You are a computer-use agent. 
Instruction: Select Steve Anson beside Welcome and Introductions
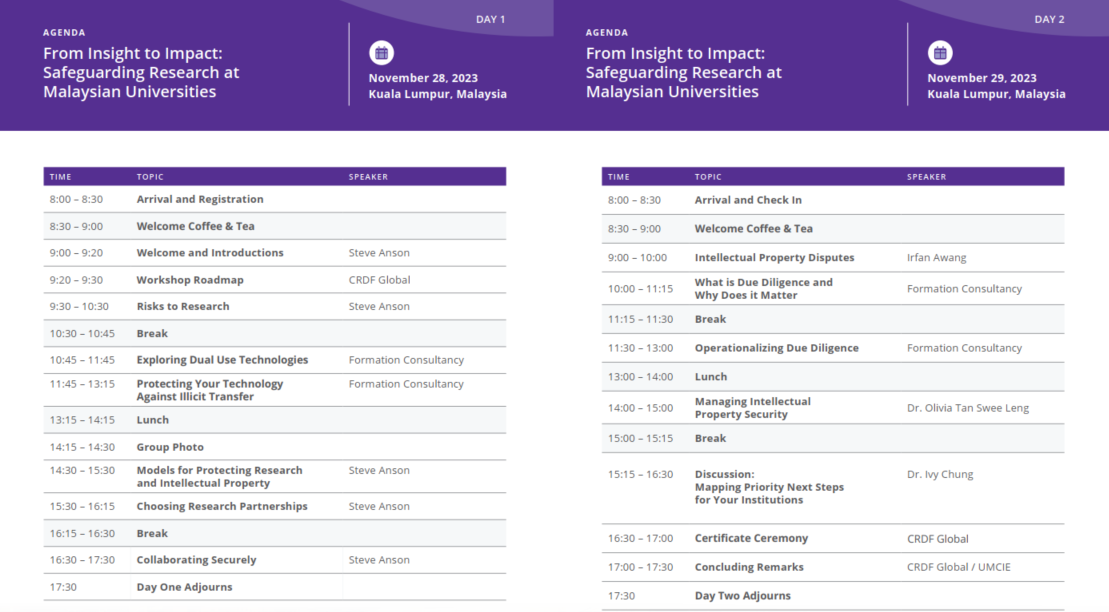pyautogui.click(x=379, y=253)
